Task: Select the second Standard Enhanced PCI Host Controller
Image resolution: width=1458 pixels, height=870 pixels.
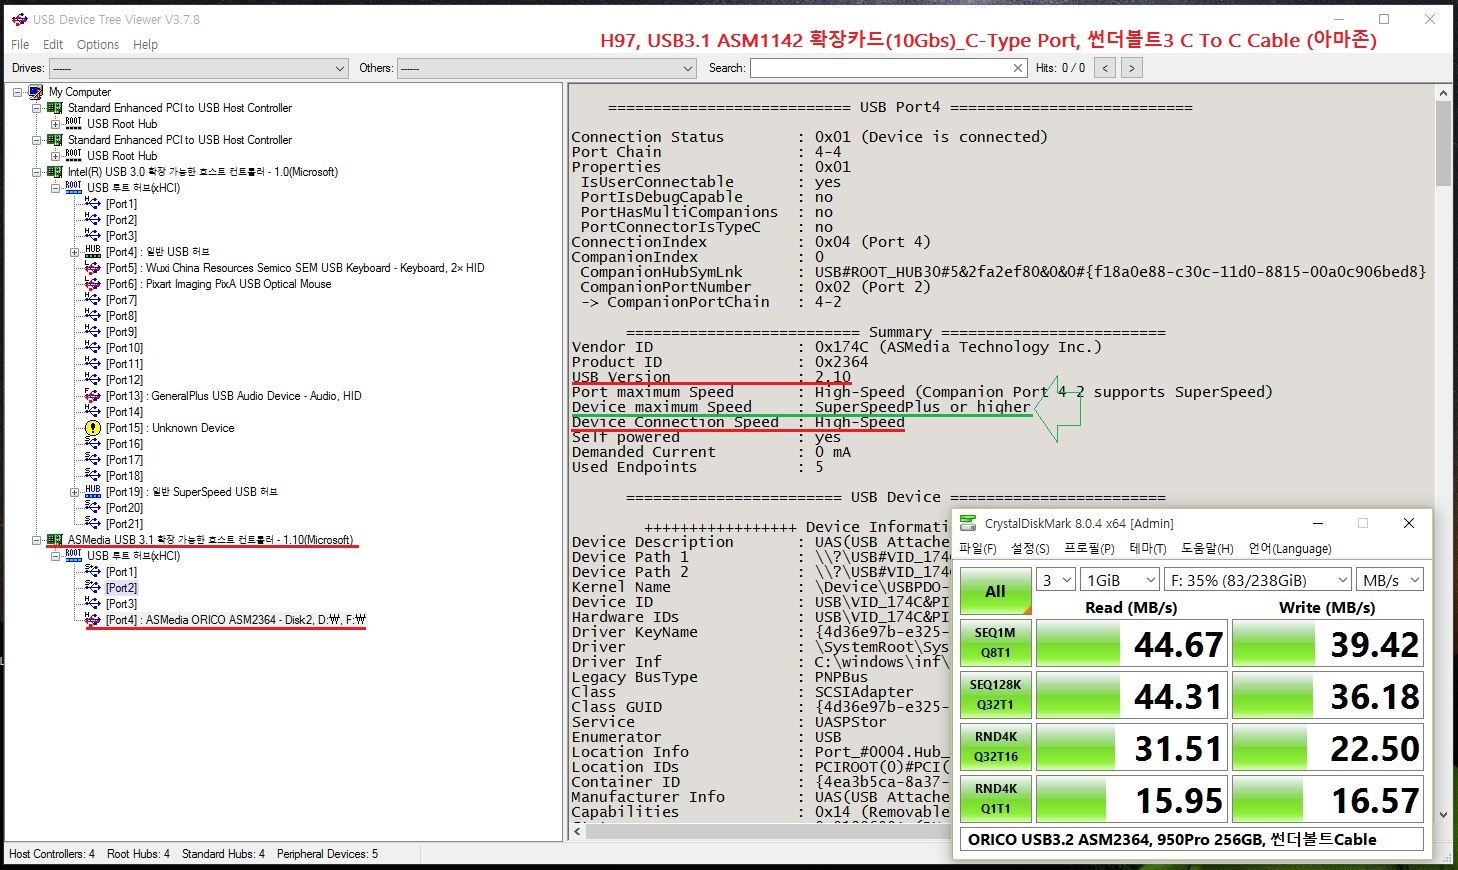Action: 179,140
